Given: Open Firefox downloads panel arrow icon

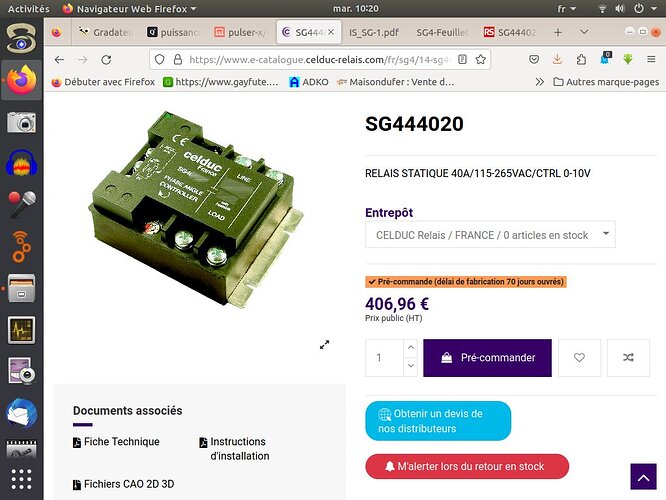Looking at the screenshot, I should pyautogui.click(x=557, y=59).
